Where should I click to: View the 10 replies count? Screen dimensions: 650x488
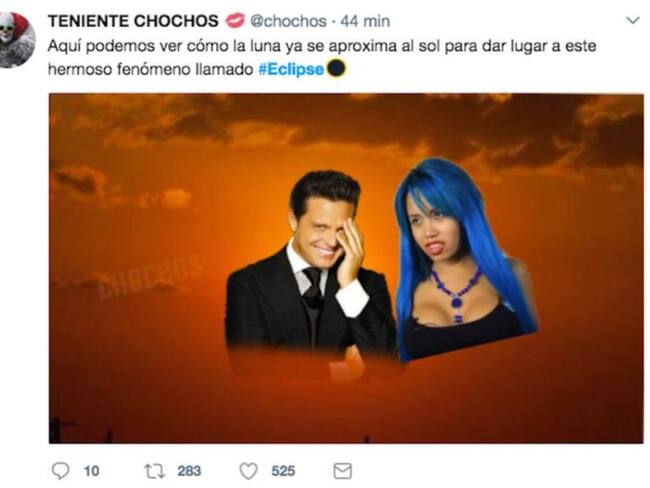91,471
